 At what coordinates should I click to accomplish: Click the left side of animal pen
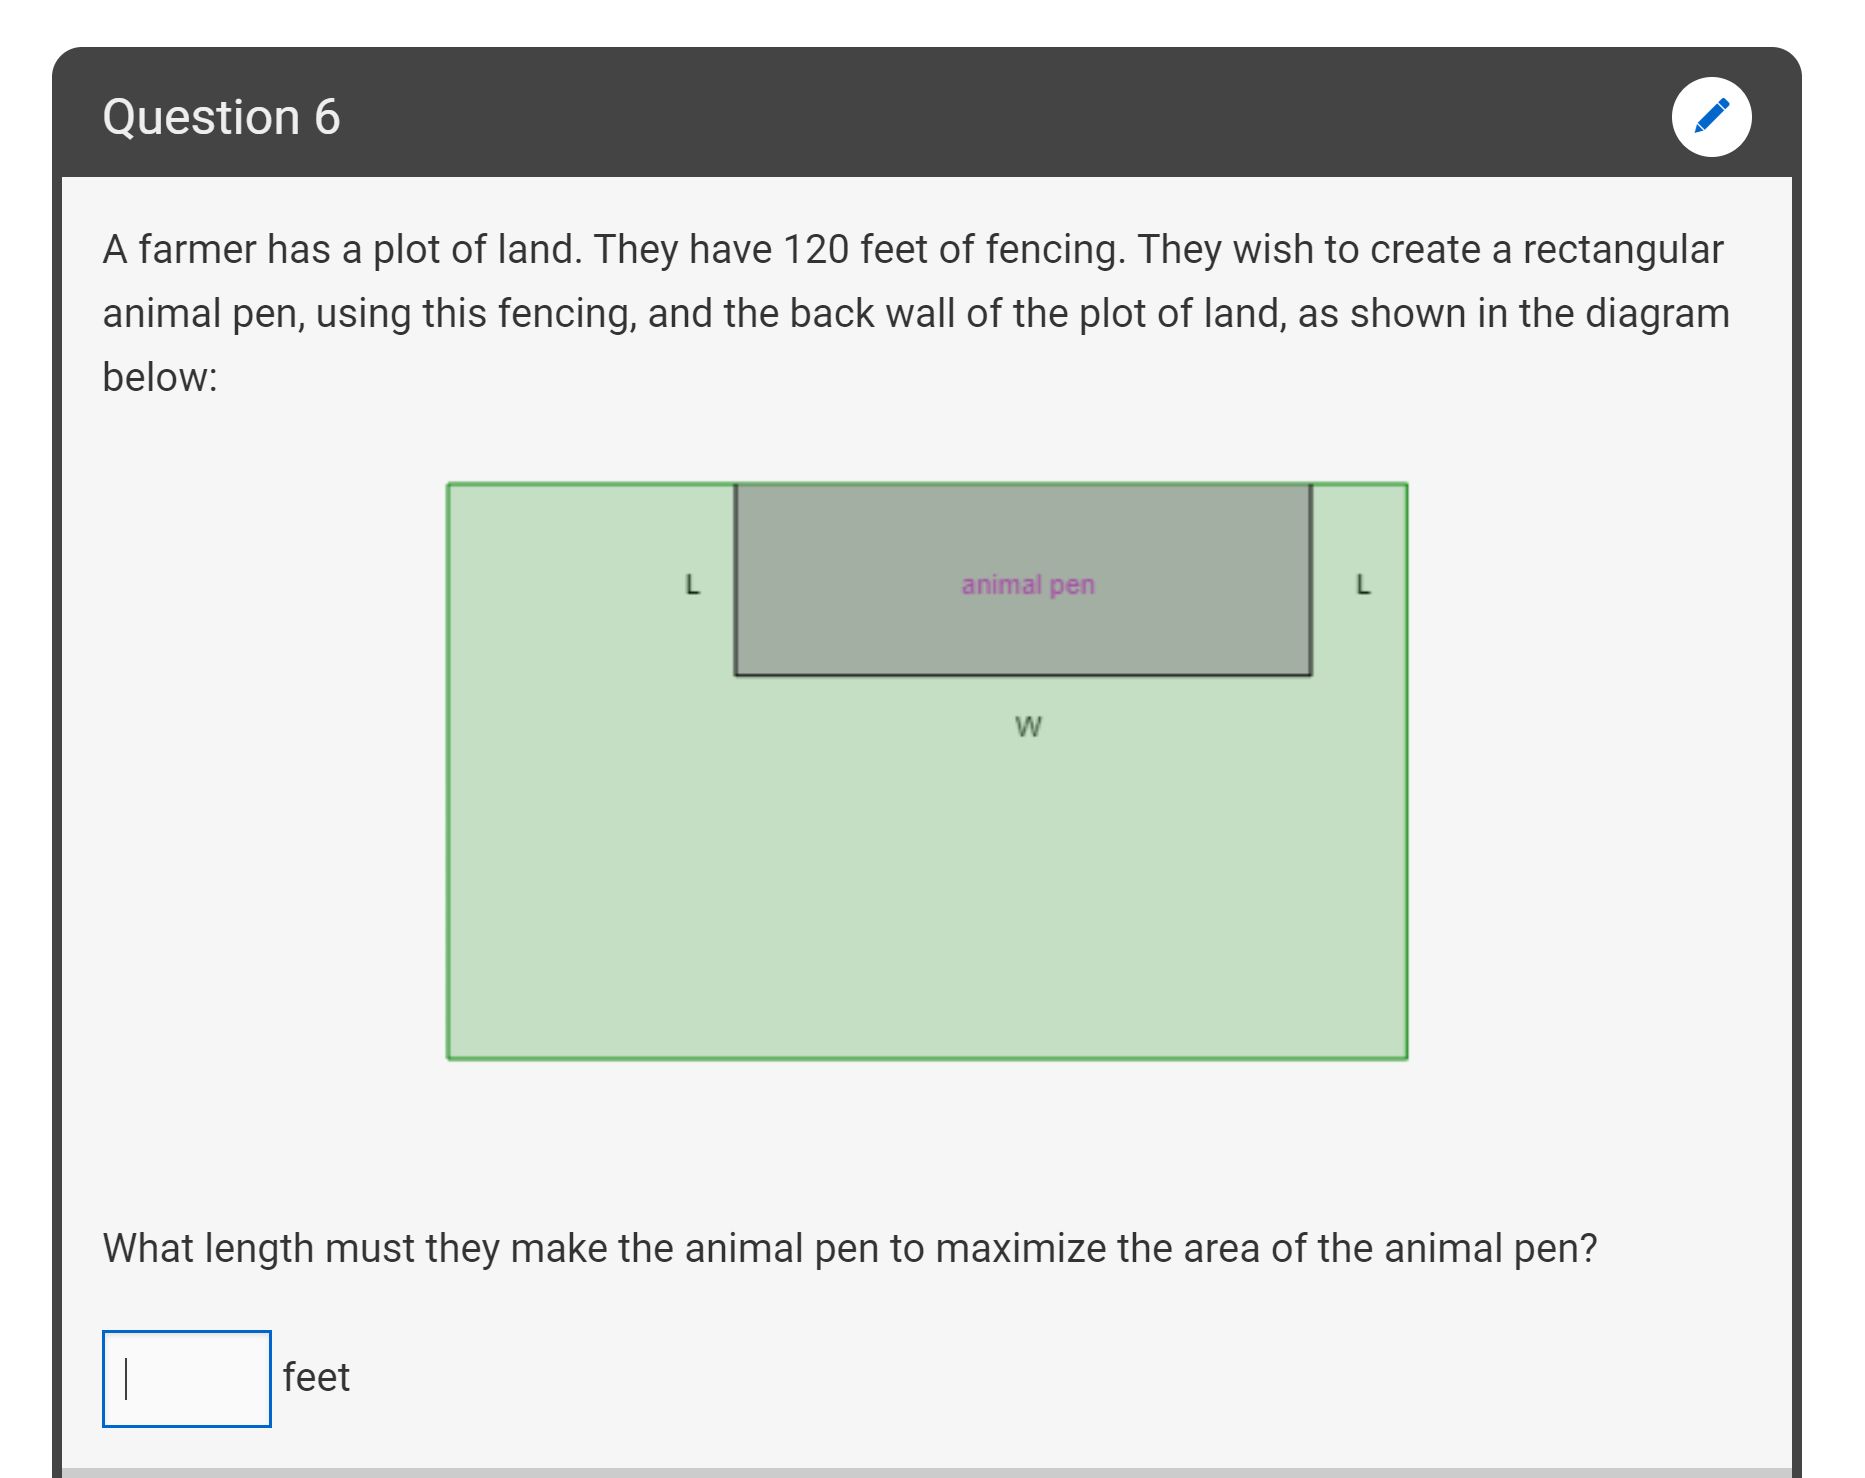click(x=736, y=580)
